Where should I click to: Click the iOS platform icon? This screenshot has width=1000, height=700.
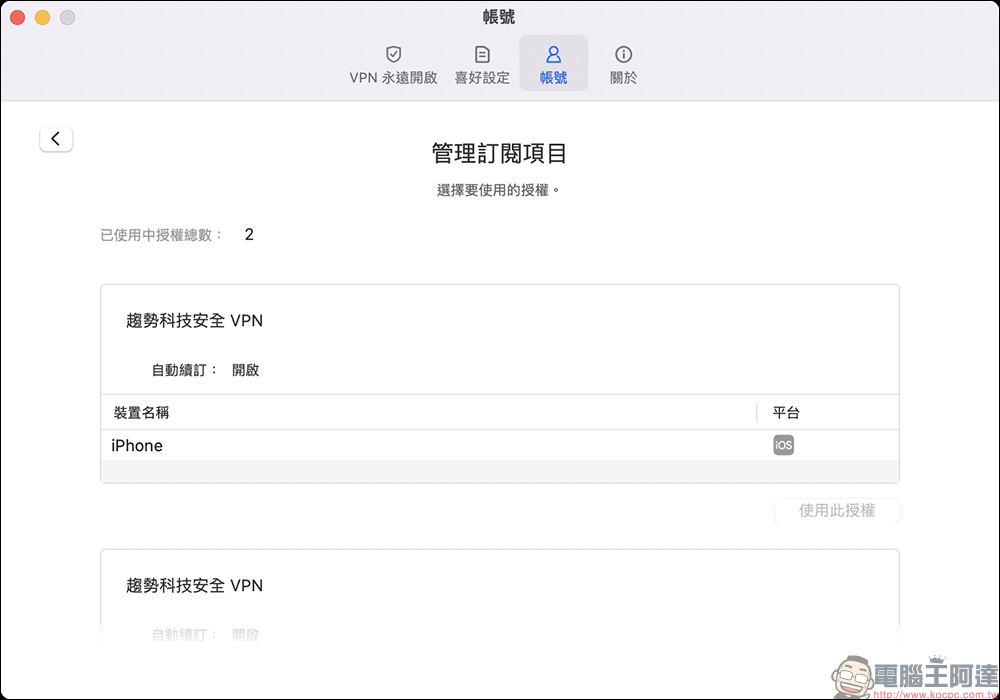click(x=783, y=445)
